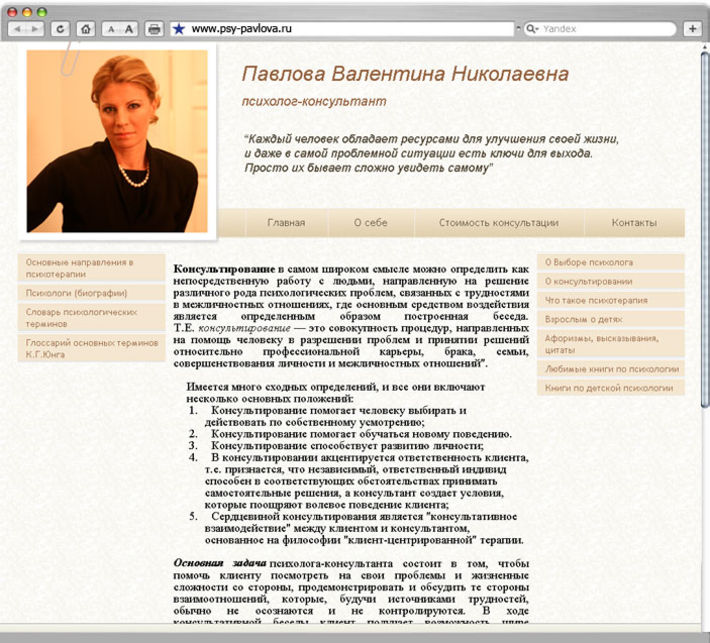Click the subtitle психолог-консультант
This screenshot has height=643, width=710.
click(x=314, y=101)
